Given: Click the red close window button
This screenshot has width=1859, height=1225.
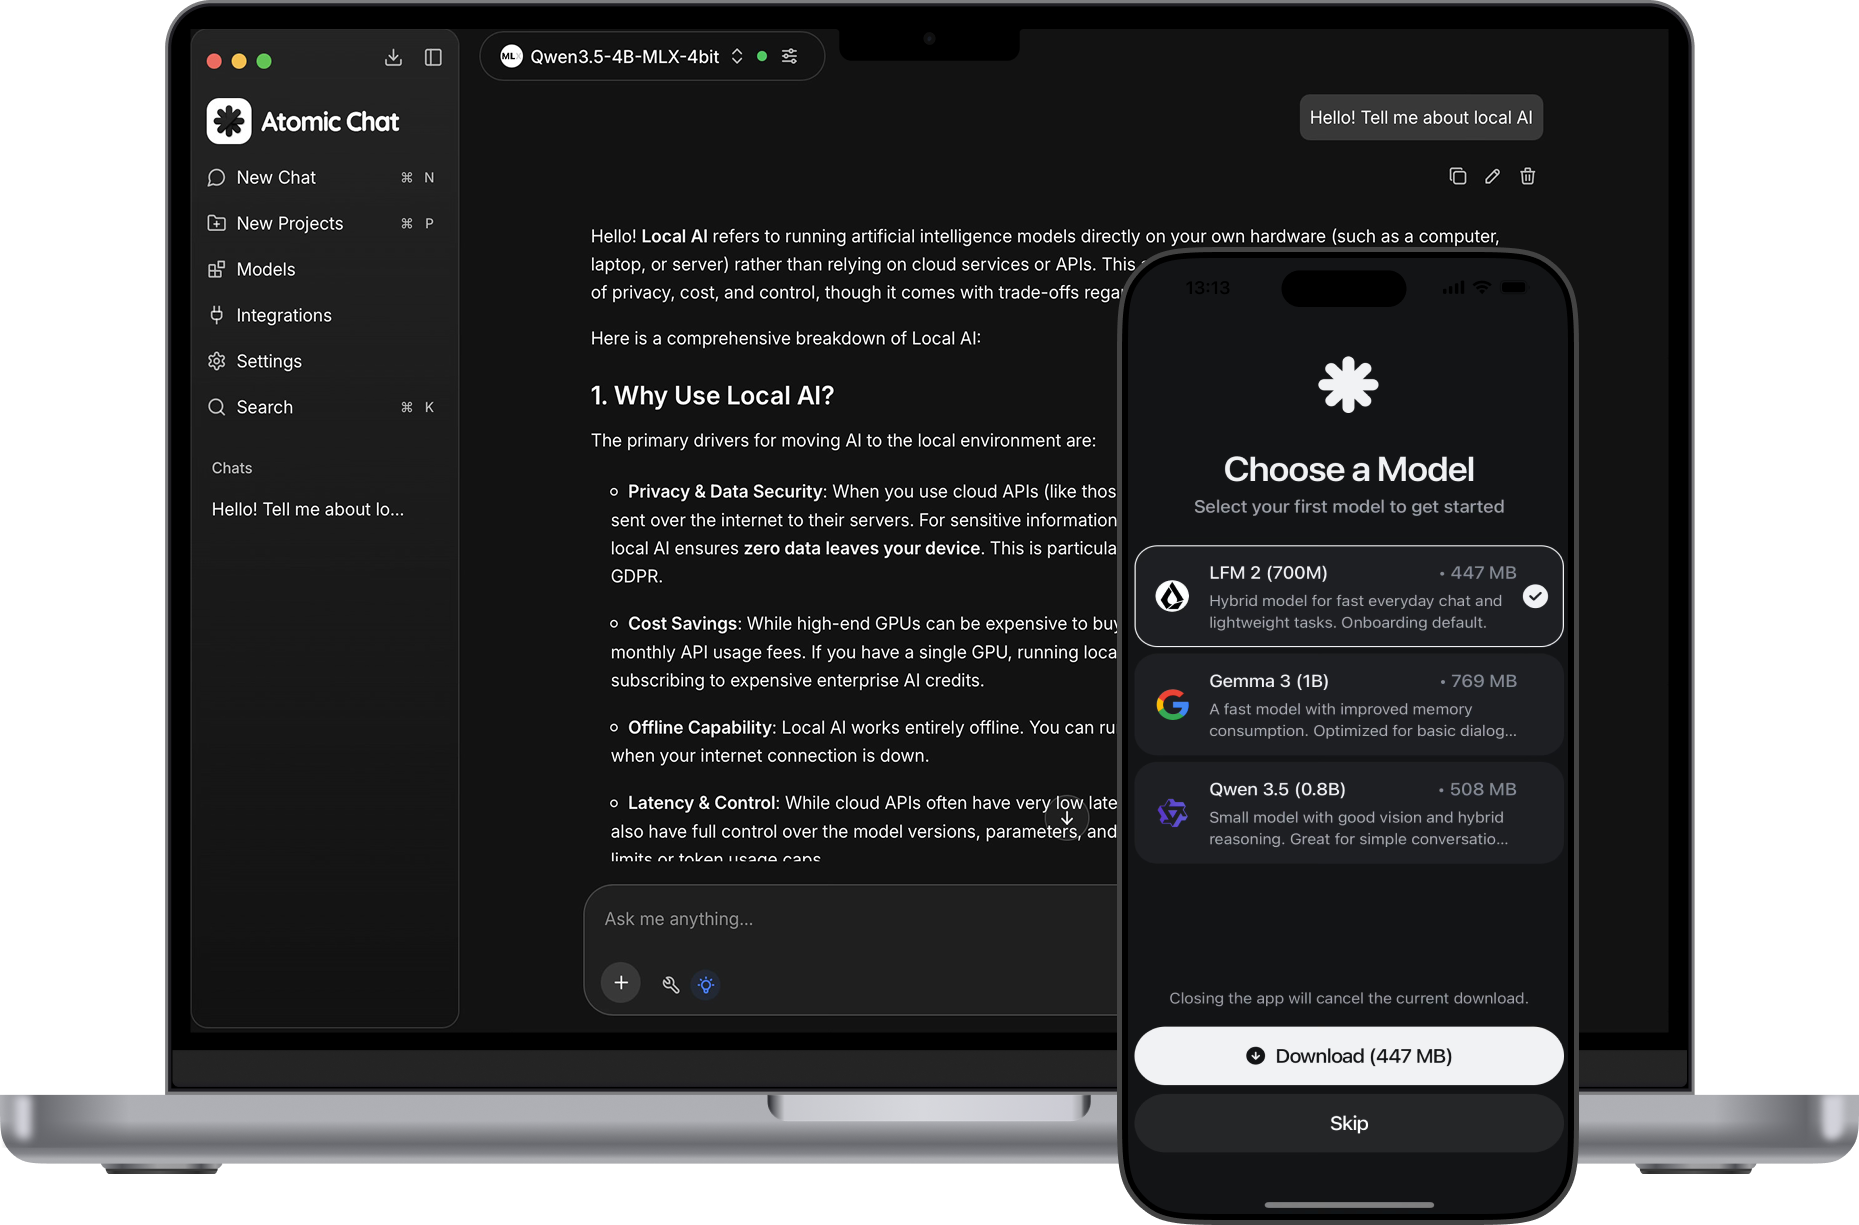Looking at the screenshot, I should [x=214, y=61].
